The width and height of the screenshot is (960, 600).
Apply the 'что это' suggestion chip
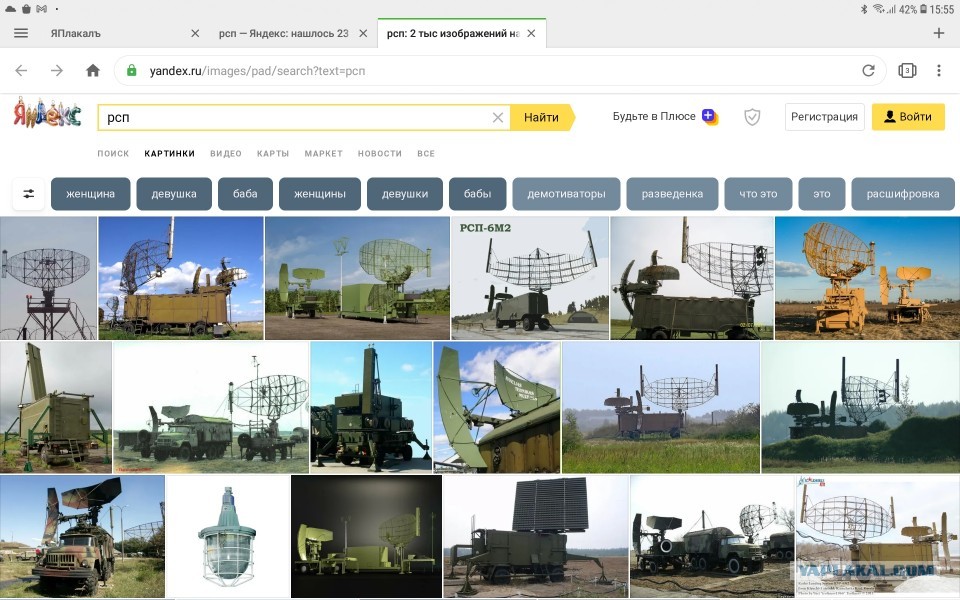758,194
